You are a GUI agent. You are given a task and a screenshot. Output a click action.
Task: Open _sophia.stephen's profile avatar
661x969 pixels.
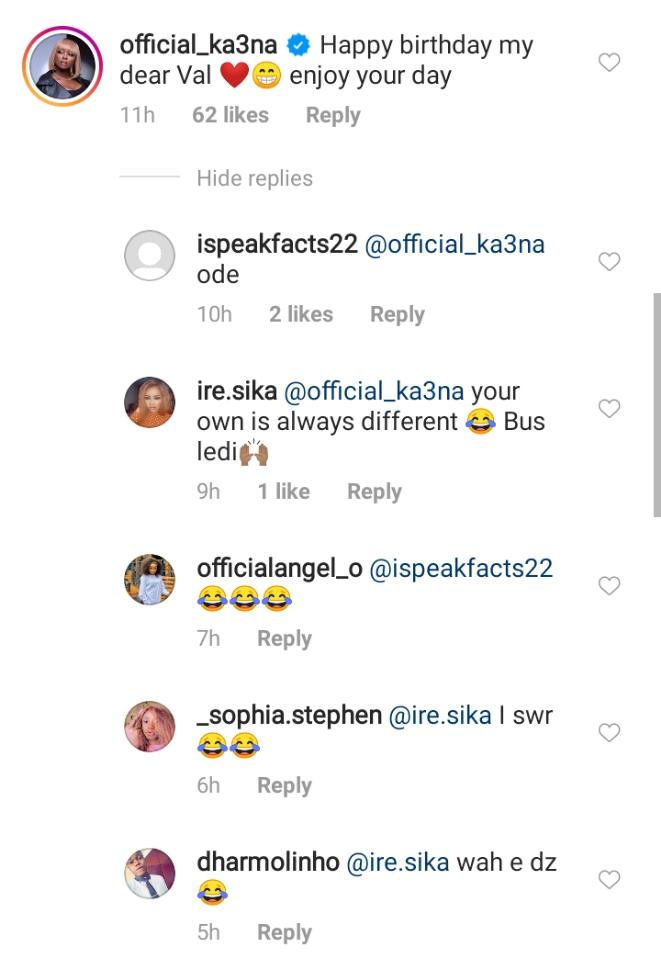[x=150, y=726]
